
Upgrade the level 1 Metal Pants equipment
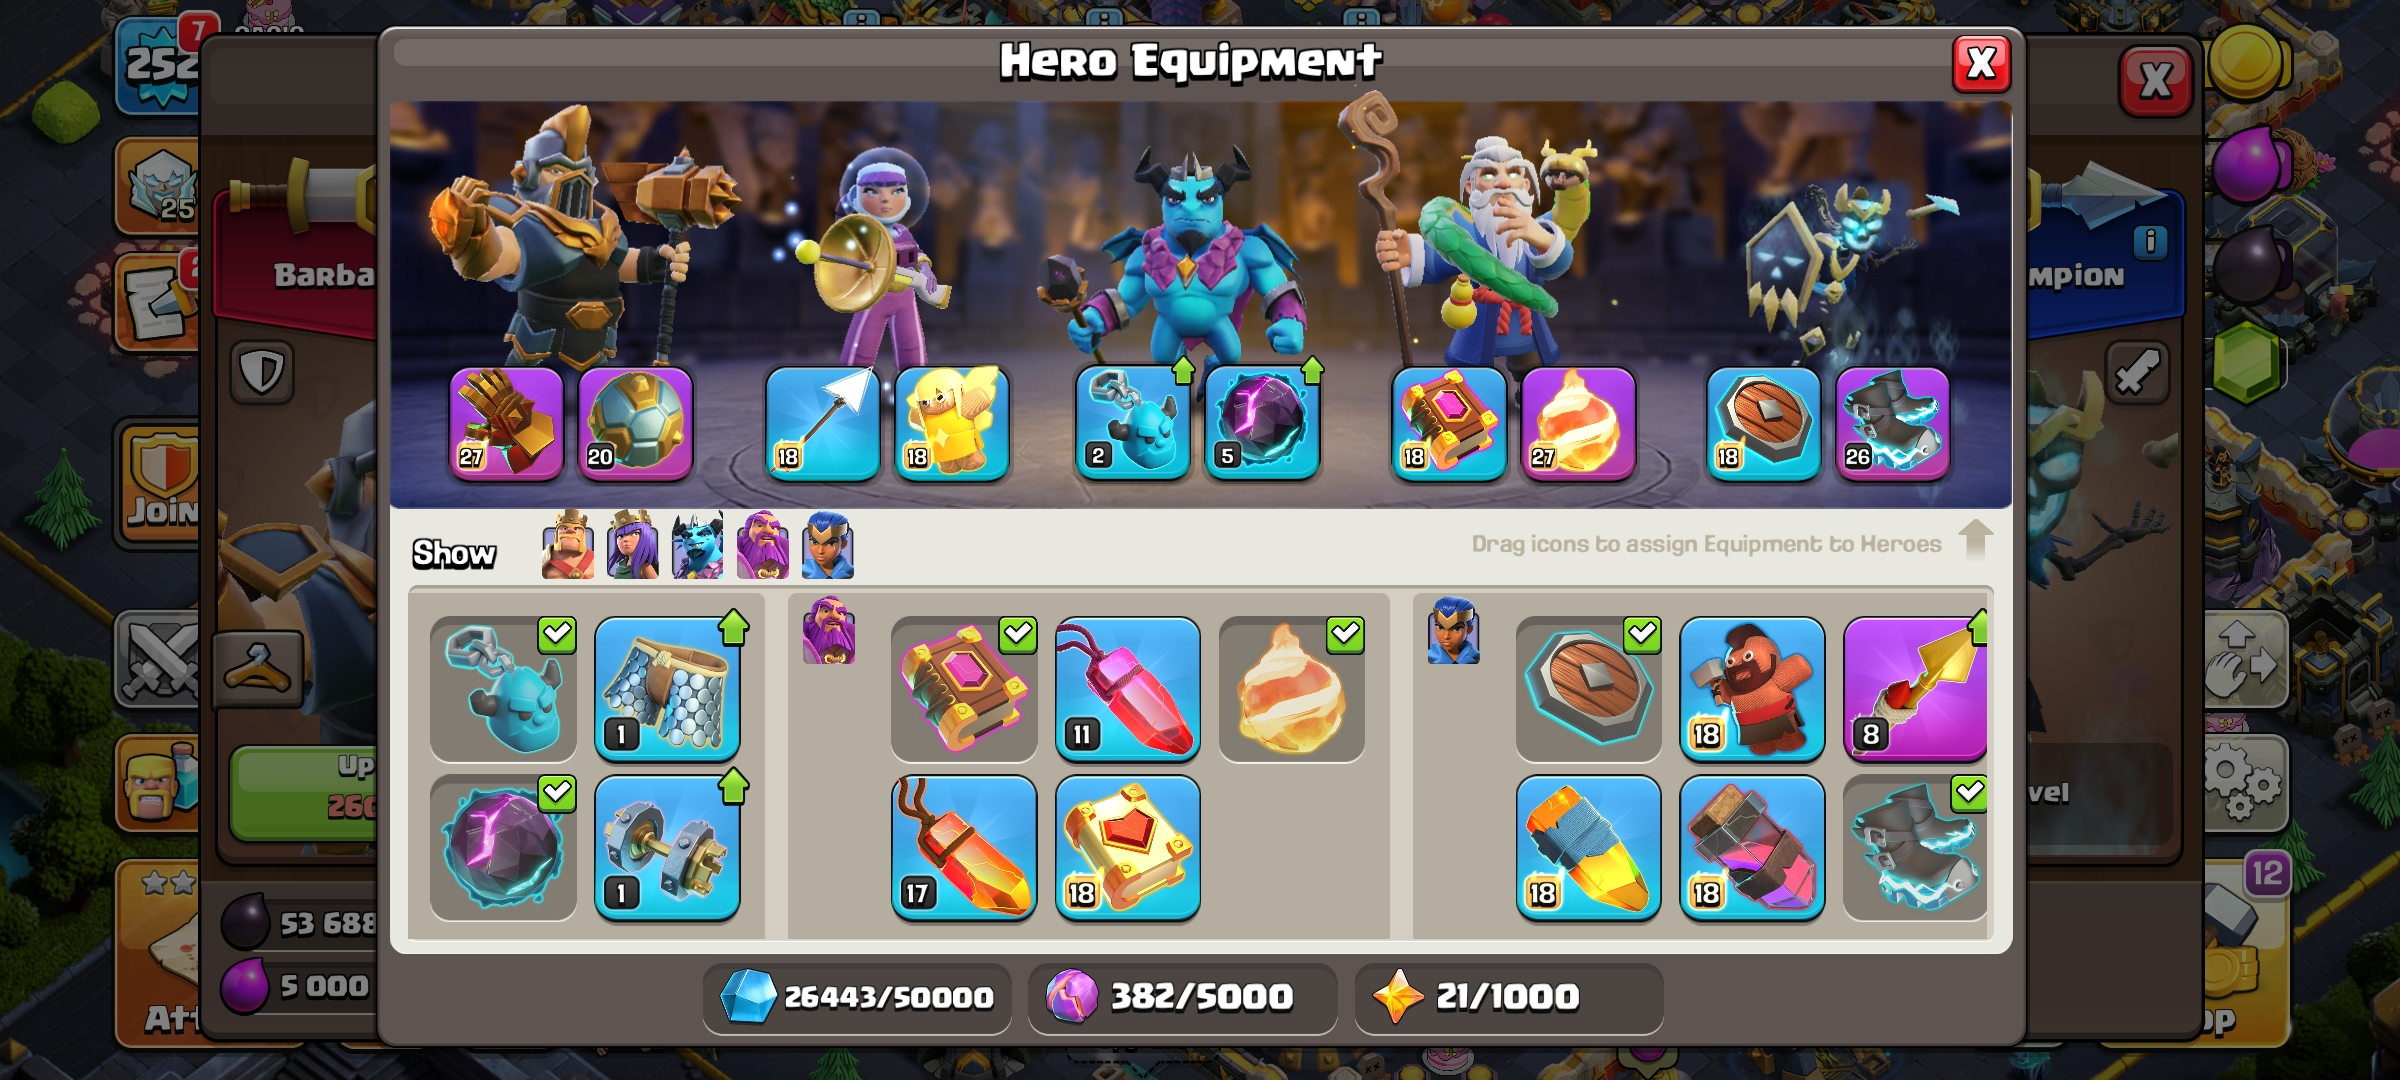[x=667, y=689]
